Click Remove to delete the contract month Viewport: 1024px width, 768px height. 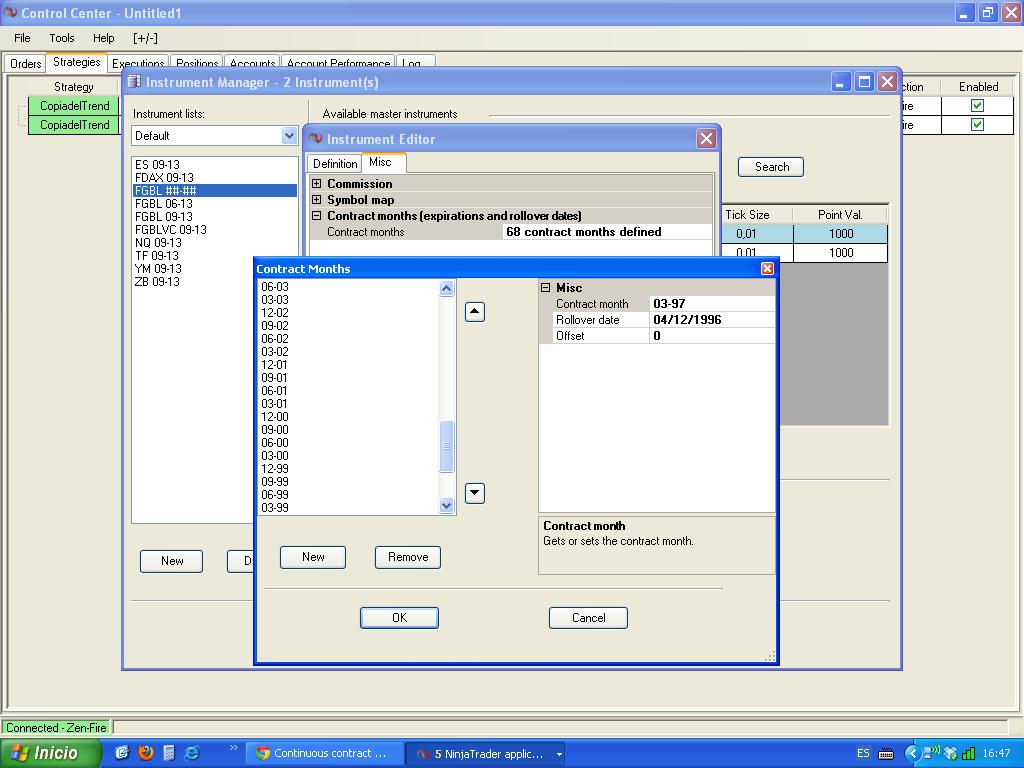[x=408, y=557]
